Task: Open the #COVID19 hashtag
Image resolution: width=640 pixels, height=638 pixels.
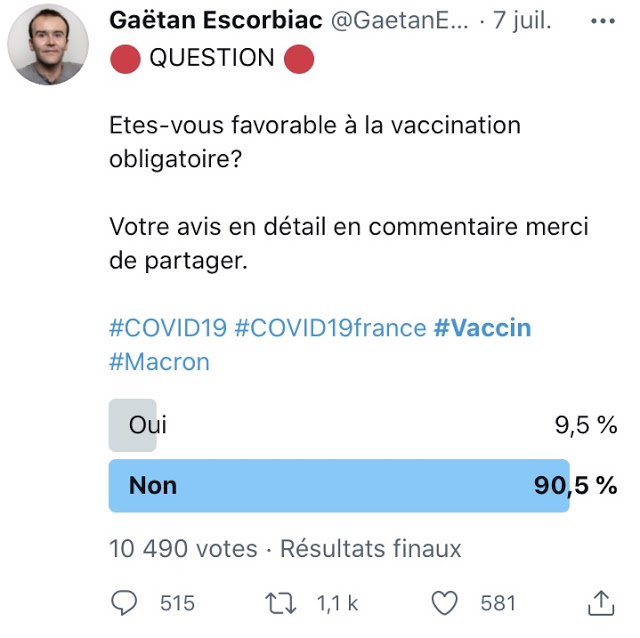Action: click(166, 328)
